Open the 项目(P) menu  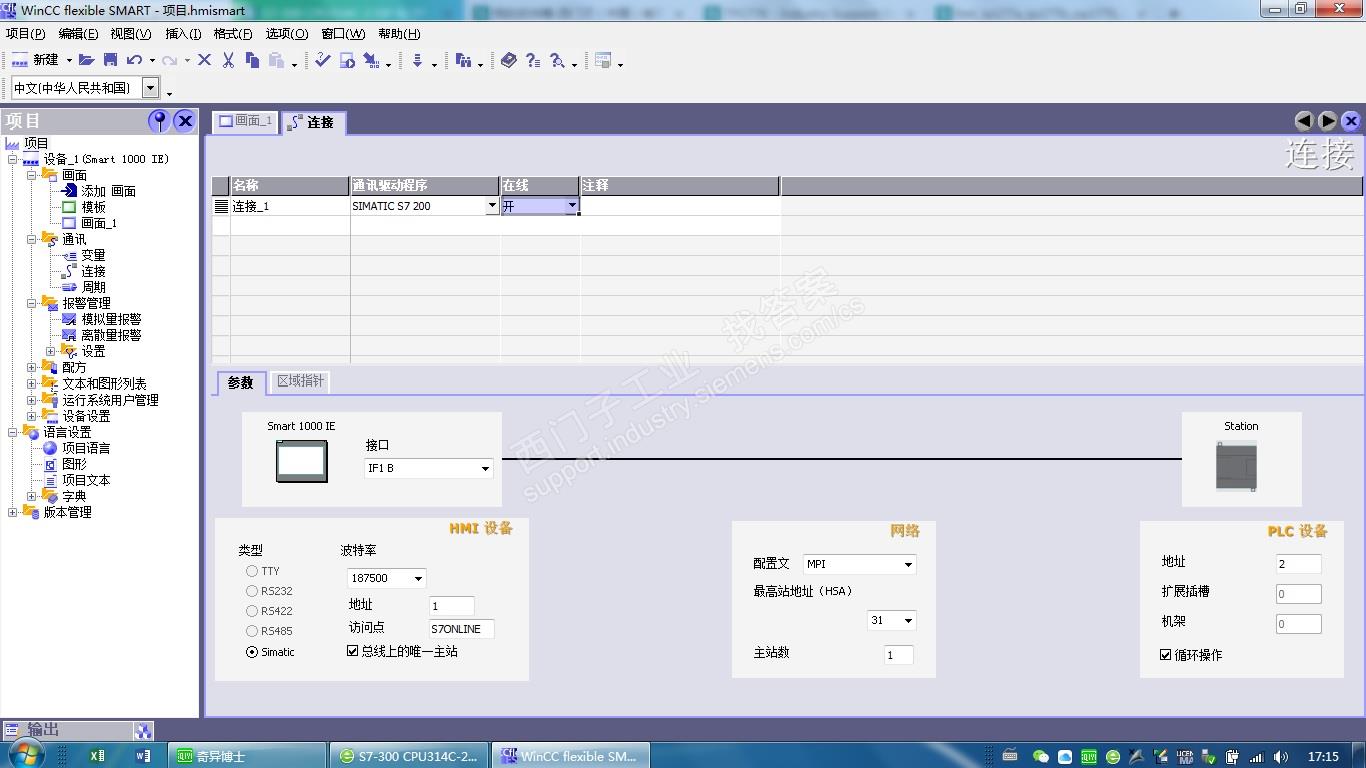[x=26, y=33]
